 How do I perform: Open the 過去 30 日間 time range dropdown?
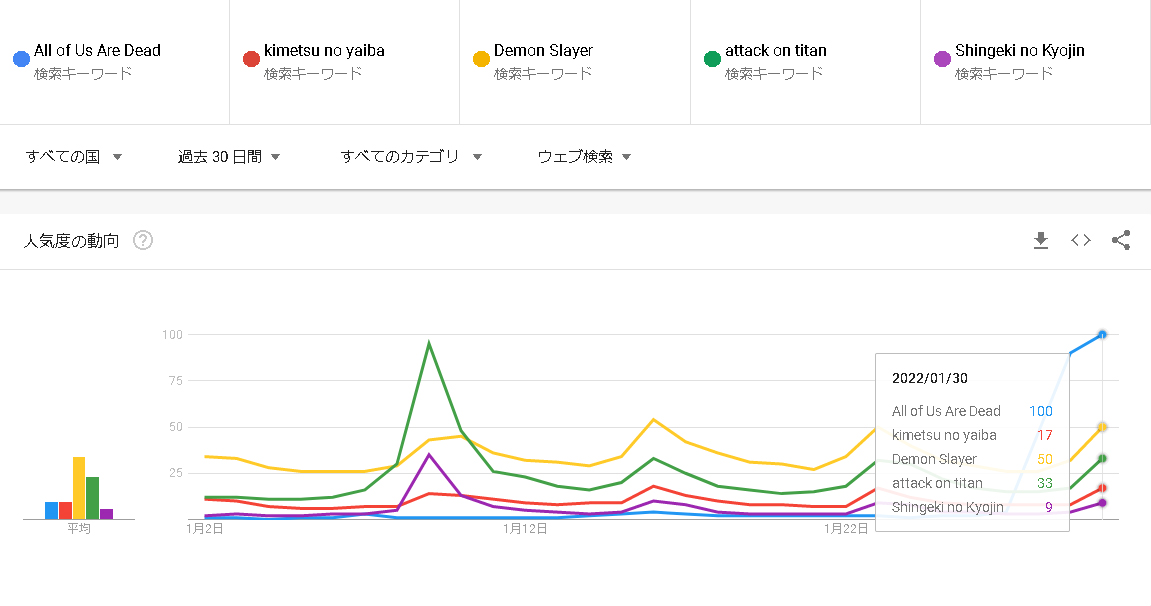coord(229,156)
